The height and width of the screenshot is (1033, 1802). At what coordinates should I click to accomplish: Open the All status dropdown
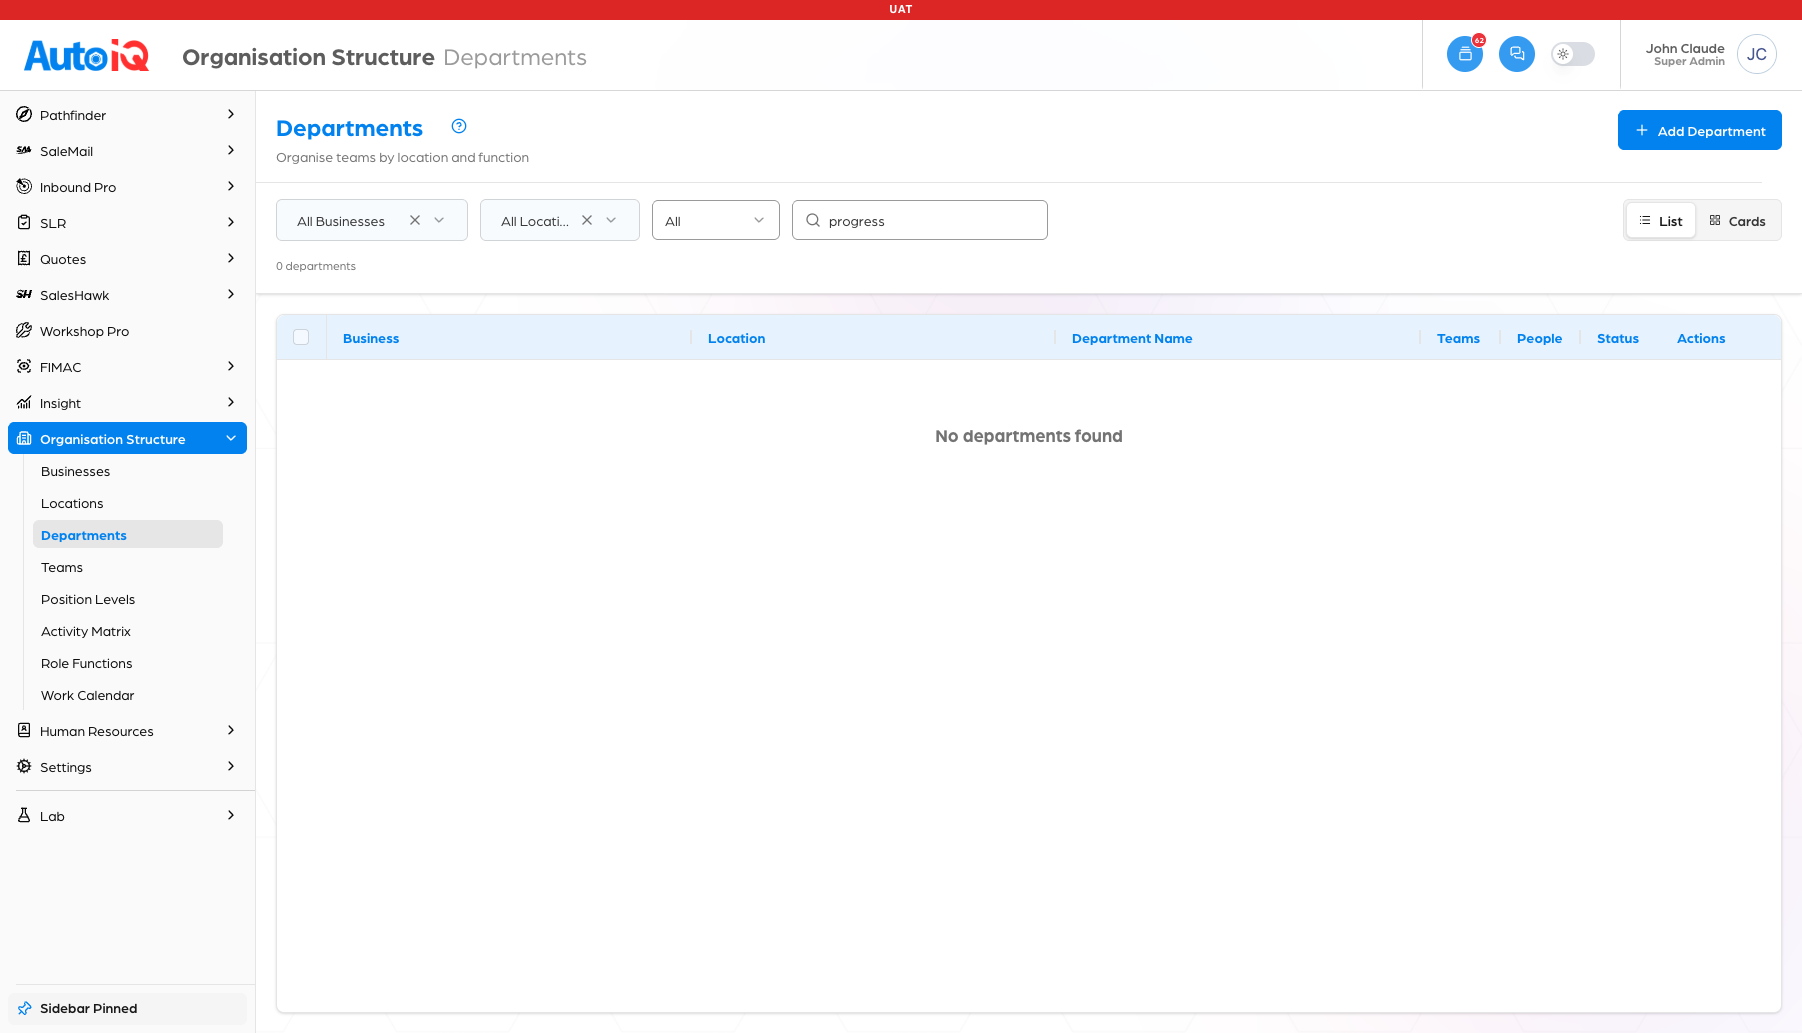(x=716, y=220)
